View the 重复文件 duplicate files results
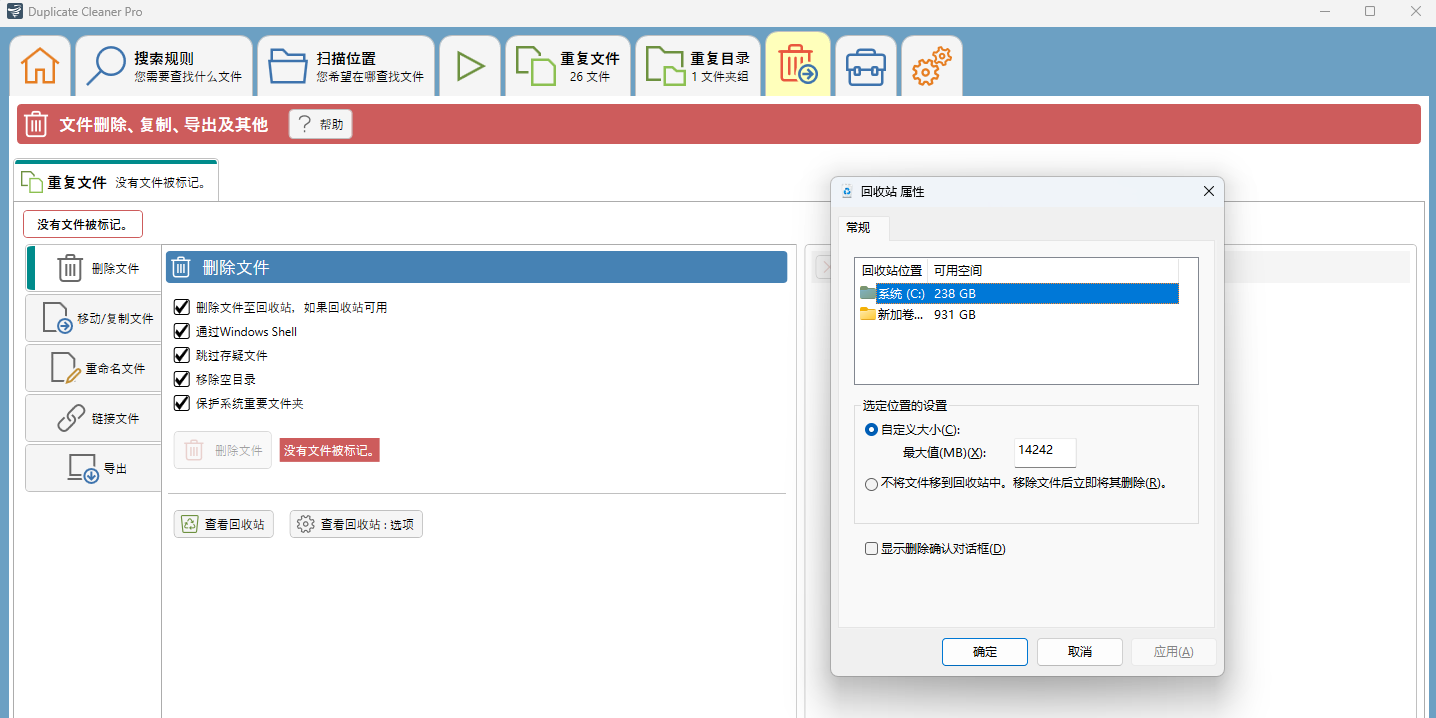Image resolution: width=1436 pixels, height=718 pixels. (567, 64)
